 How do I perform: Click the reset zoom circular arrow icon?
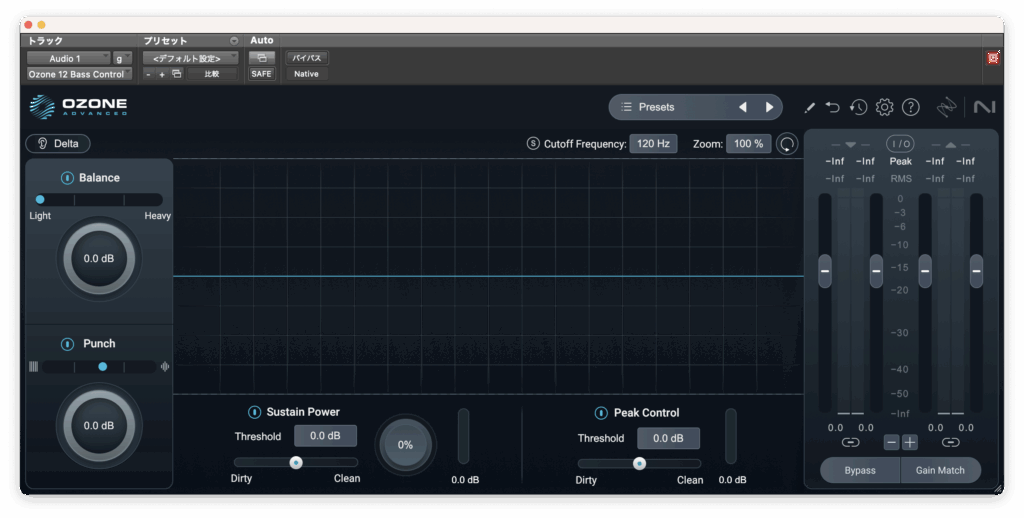(788, 144)
